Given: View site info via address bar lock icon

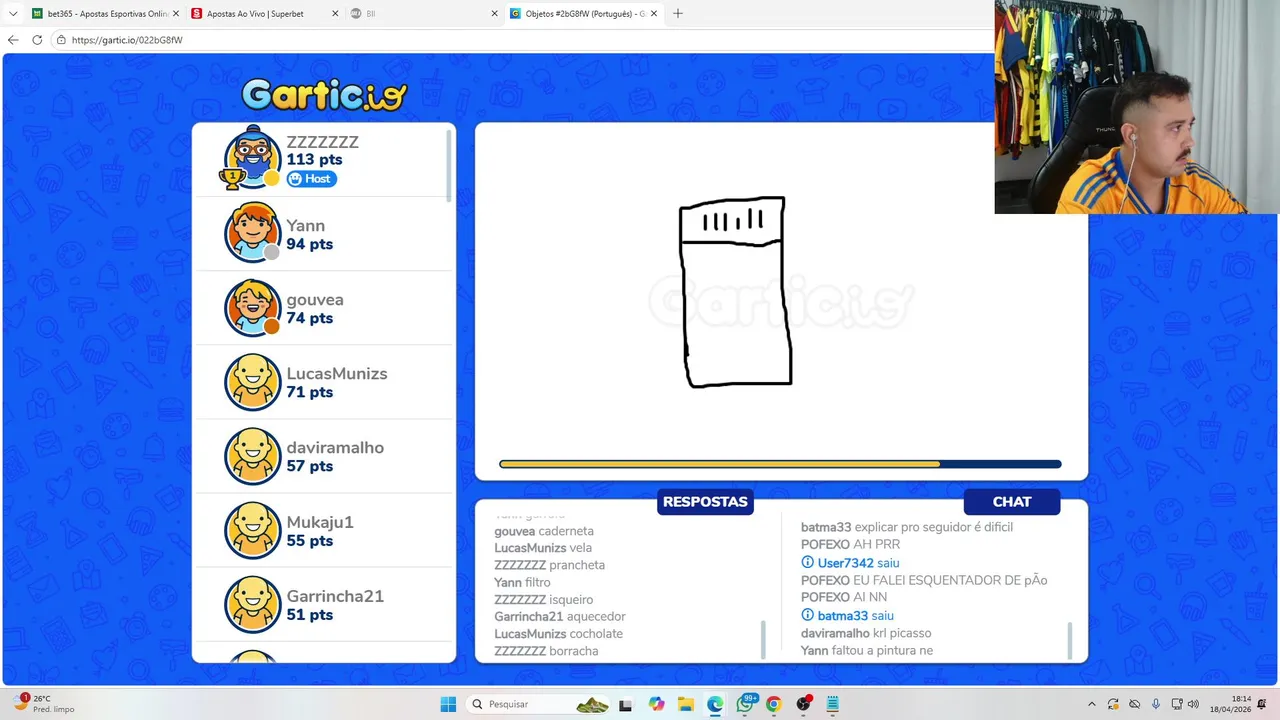Looking at the screenshot, I should [x=61, y=40].
